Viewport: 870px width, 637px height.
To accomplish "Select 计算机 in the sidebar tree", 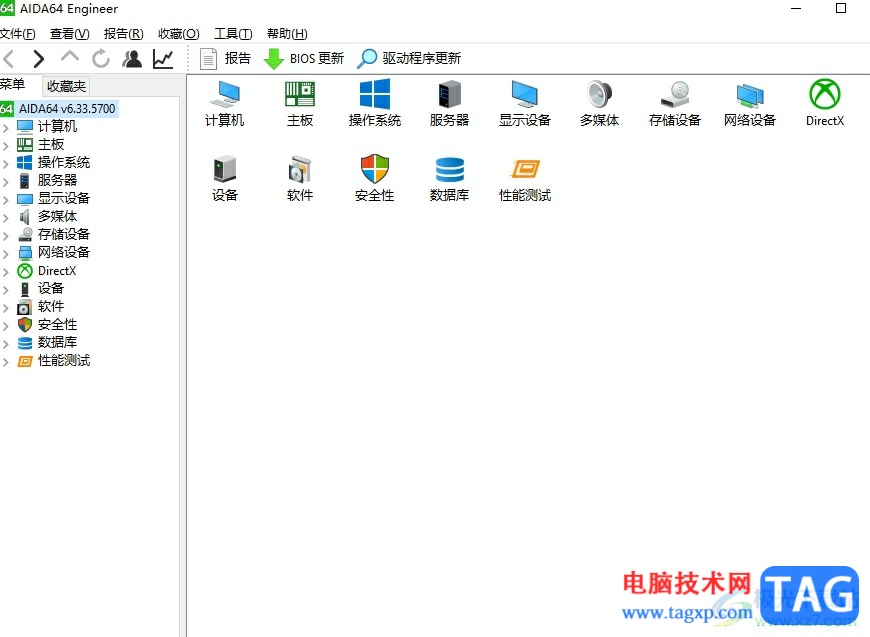I will [57, 127].
